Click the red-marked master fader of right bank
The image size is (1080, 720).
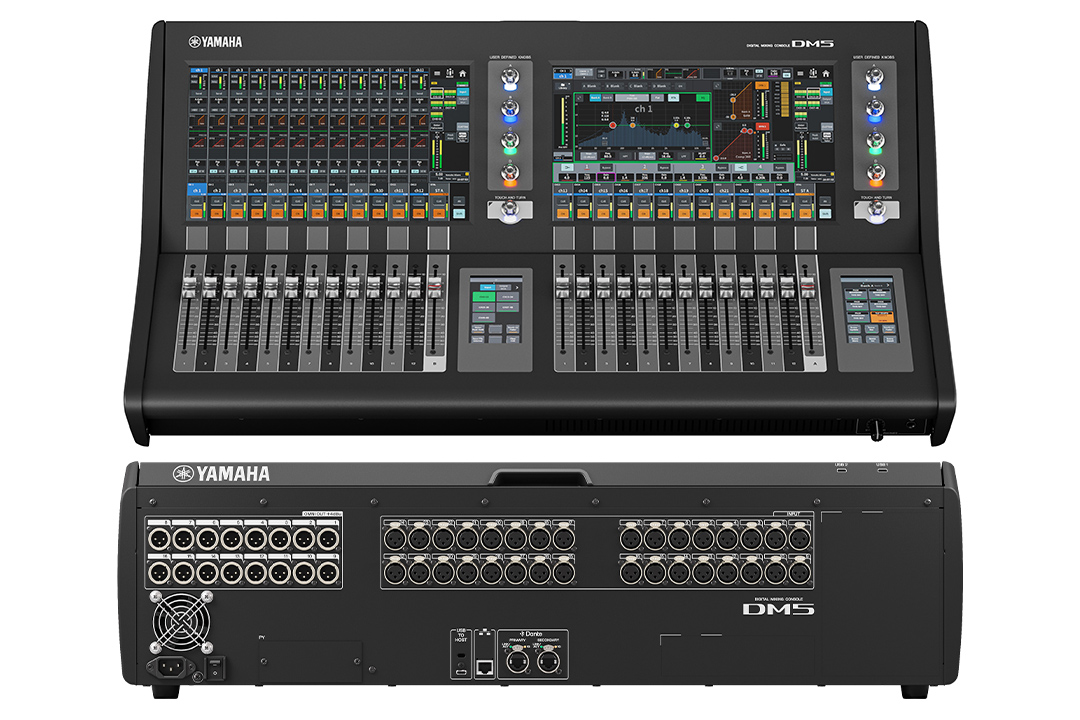[808, 286]
